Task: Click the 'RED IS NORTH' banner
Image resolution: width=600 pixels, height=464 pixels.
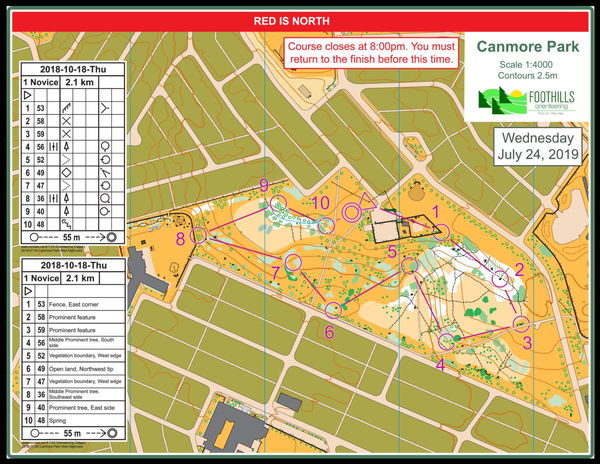Action: point(300,21)
